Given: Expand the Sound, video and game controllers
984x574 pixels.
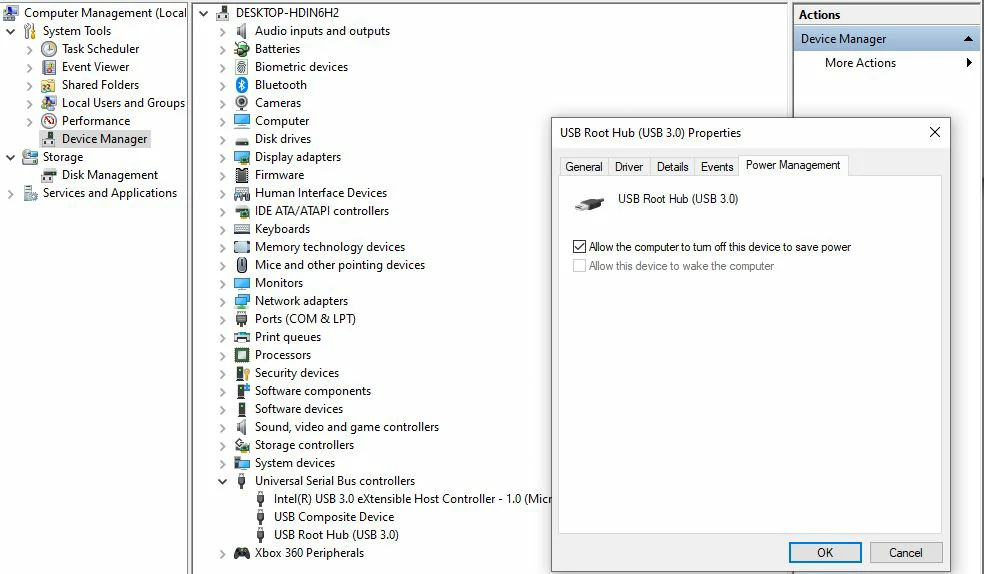Looking at the screenshot, I should [222, 428].
